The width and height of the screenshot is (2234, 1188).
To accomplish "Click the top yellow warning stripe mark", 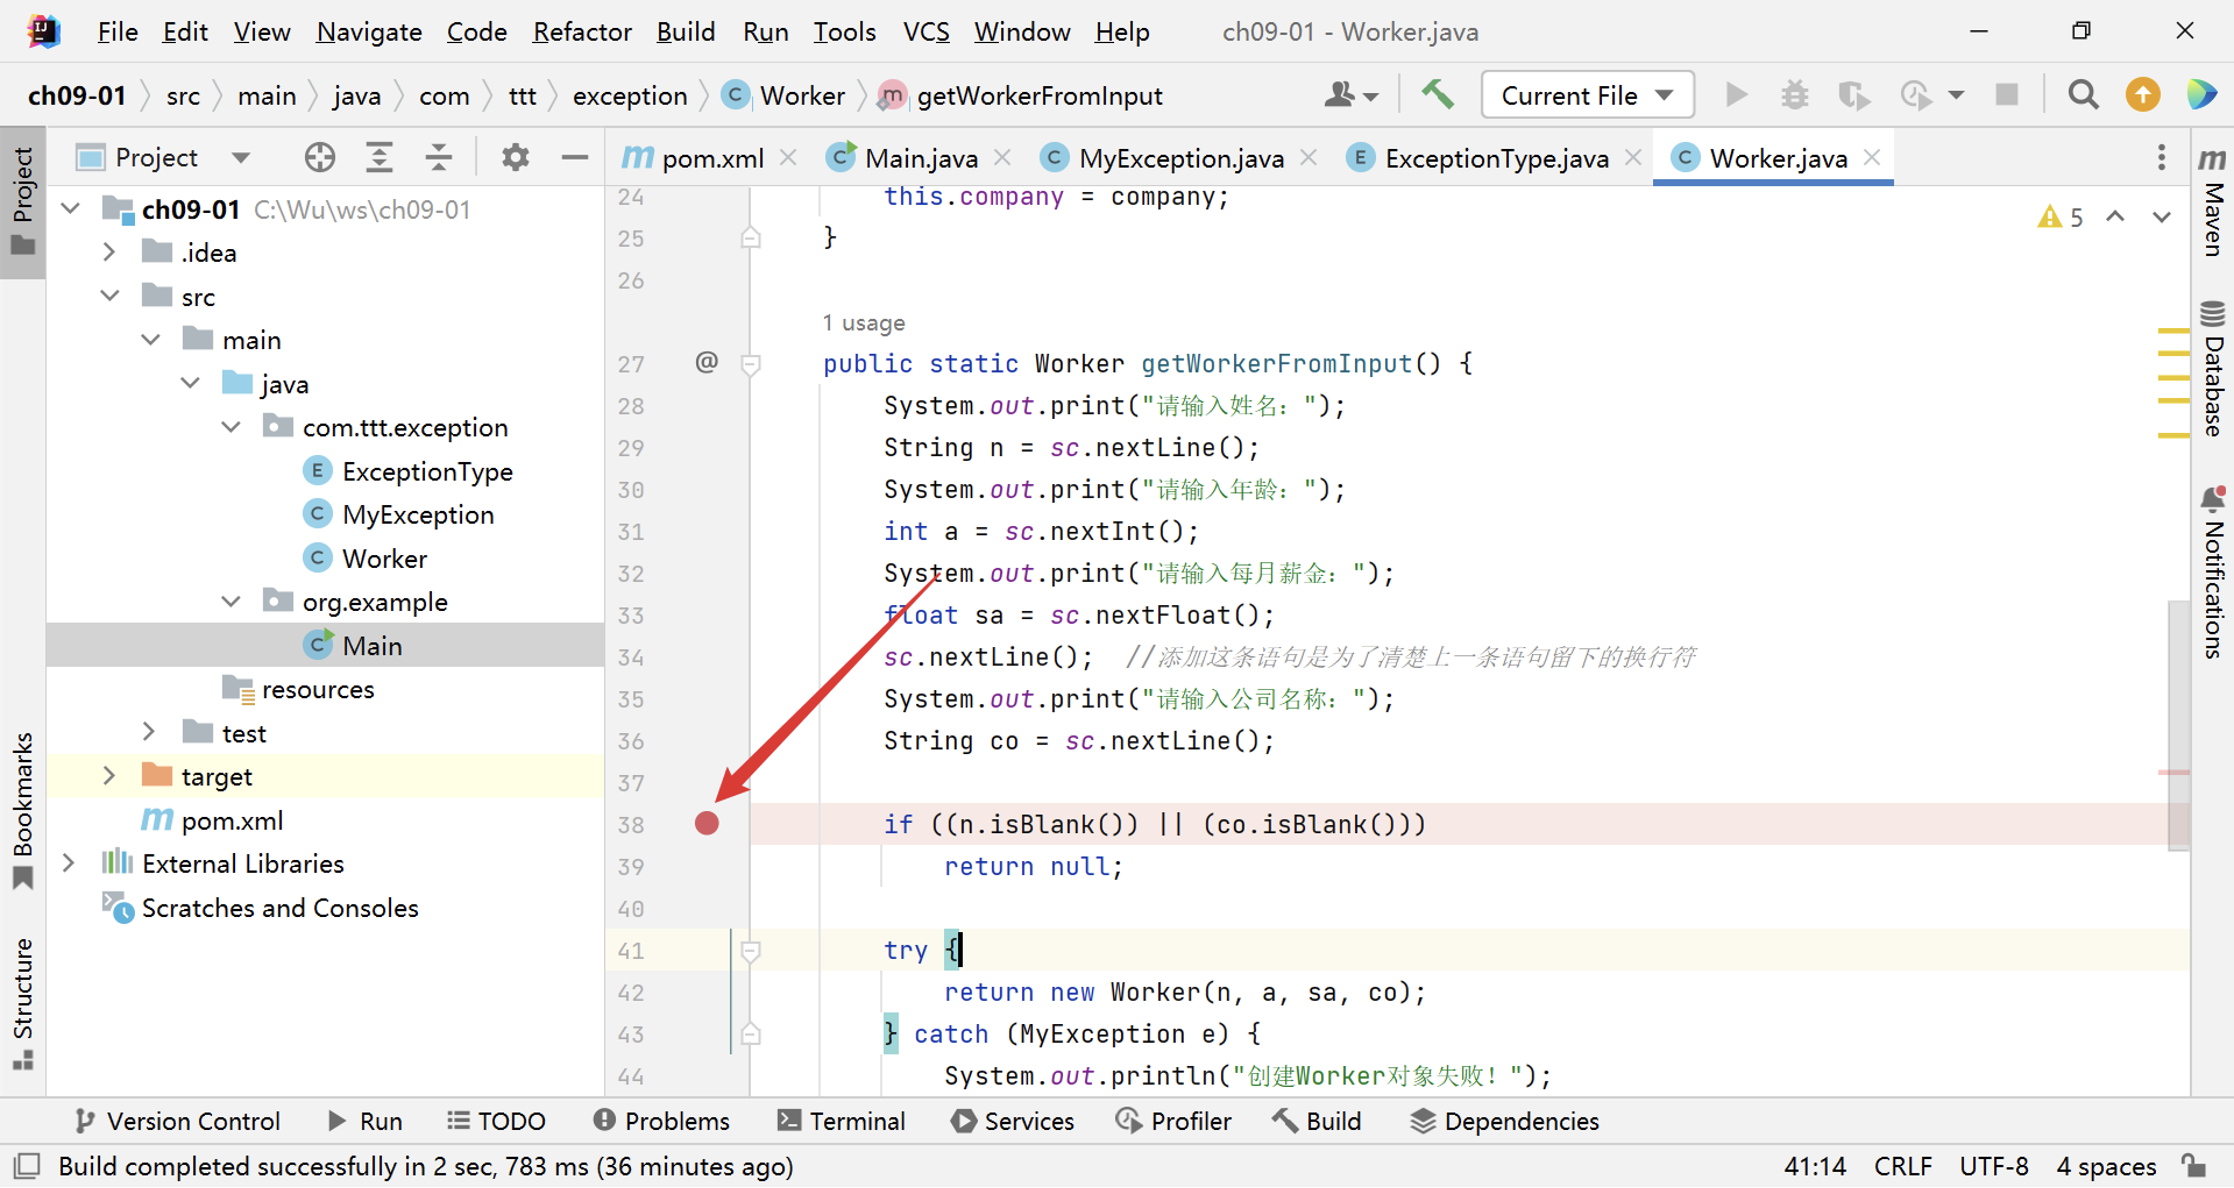I will tap(2173, 330).
